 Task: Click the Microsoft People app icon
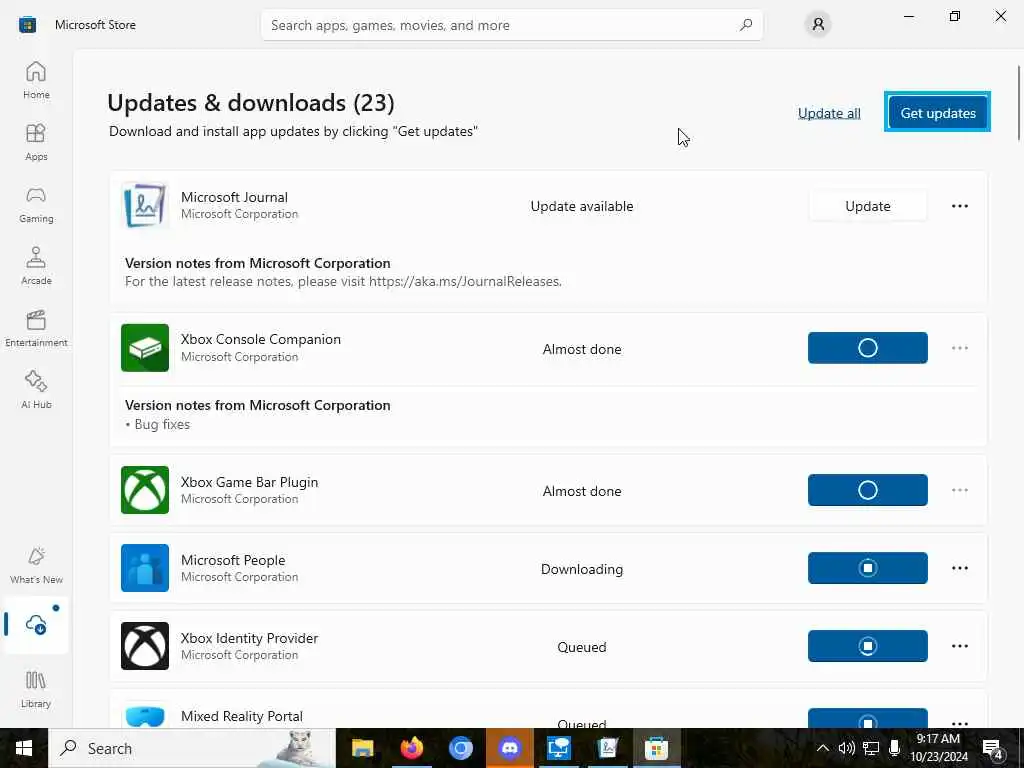145,568
